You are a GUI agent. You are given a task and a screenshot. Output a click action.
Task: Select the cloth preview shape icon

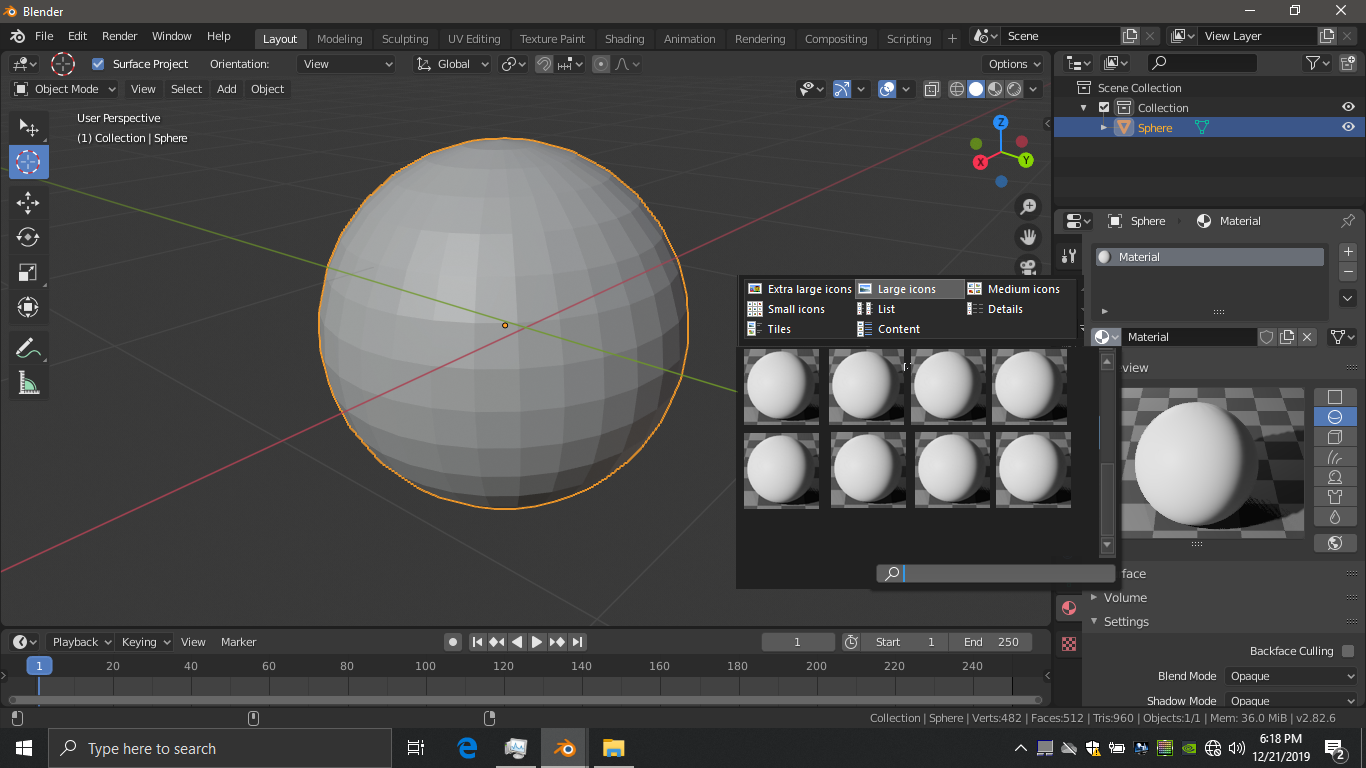coord(1335,497)
